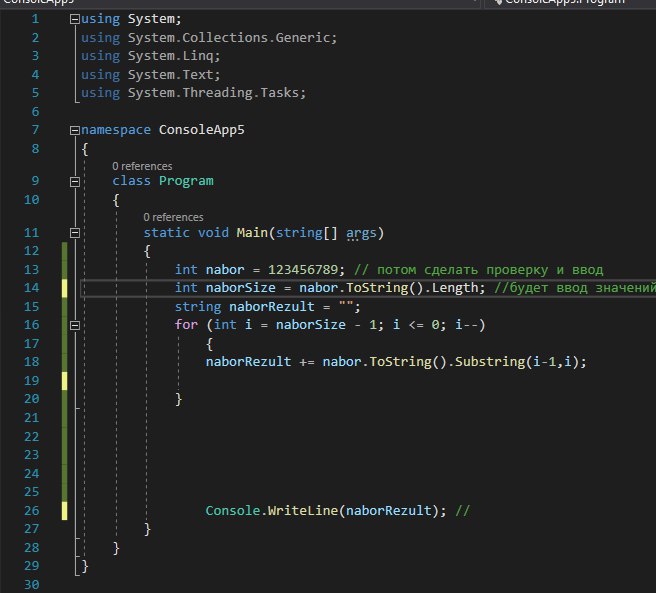Collapse the Main method outline toggle
656x593 pixels.
[74, 234]
